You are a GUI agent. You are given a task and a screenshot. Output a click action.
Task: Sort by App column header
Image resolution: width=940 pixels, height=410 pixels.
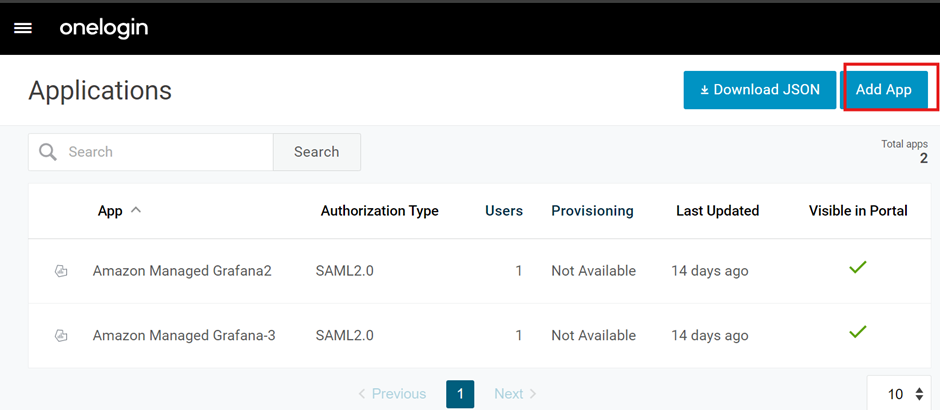tap(110, 211)
